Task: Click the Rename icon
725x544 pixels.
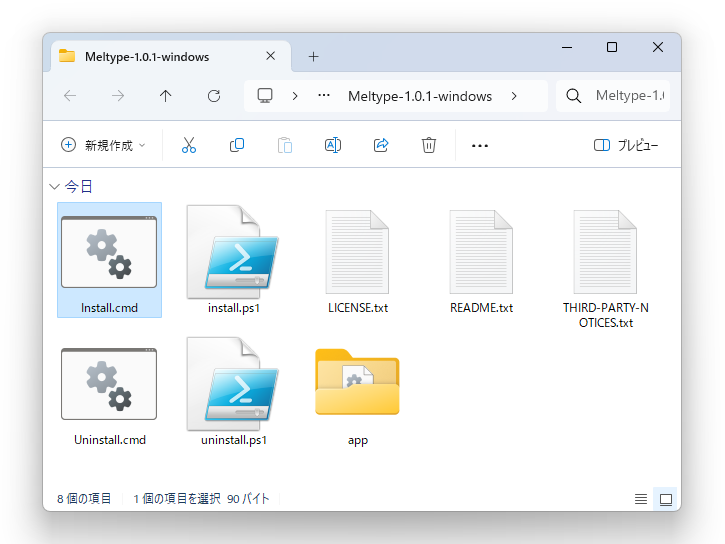Action: point(333,145)
